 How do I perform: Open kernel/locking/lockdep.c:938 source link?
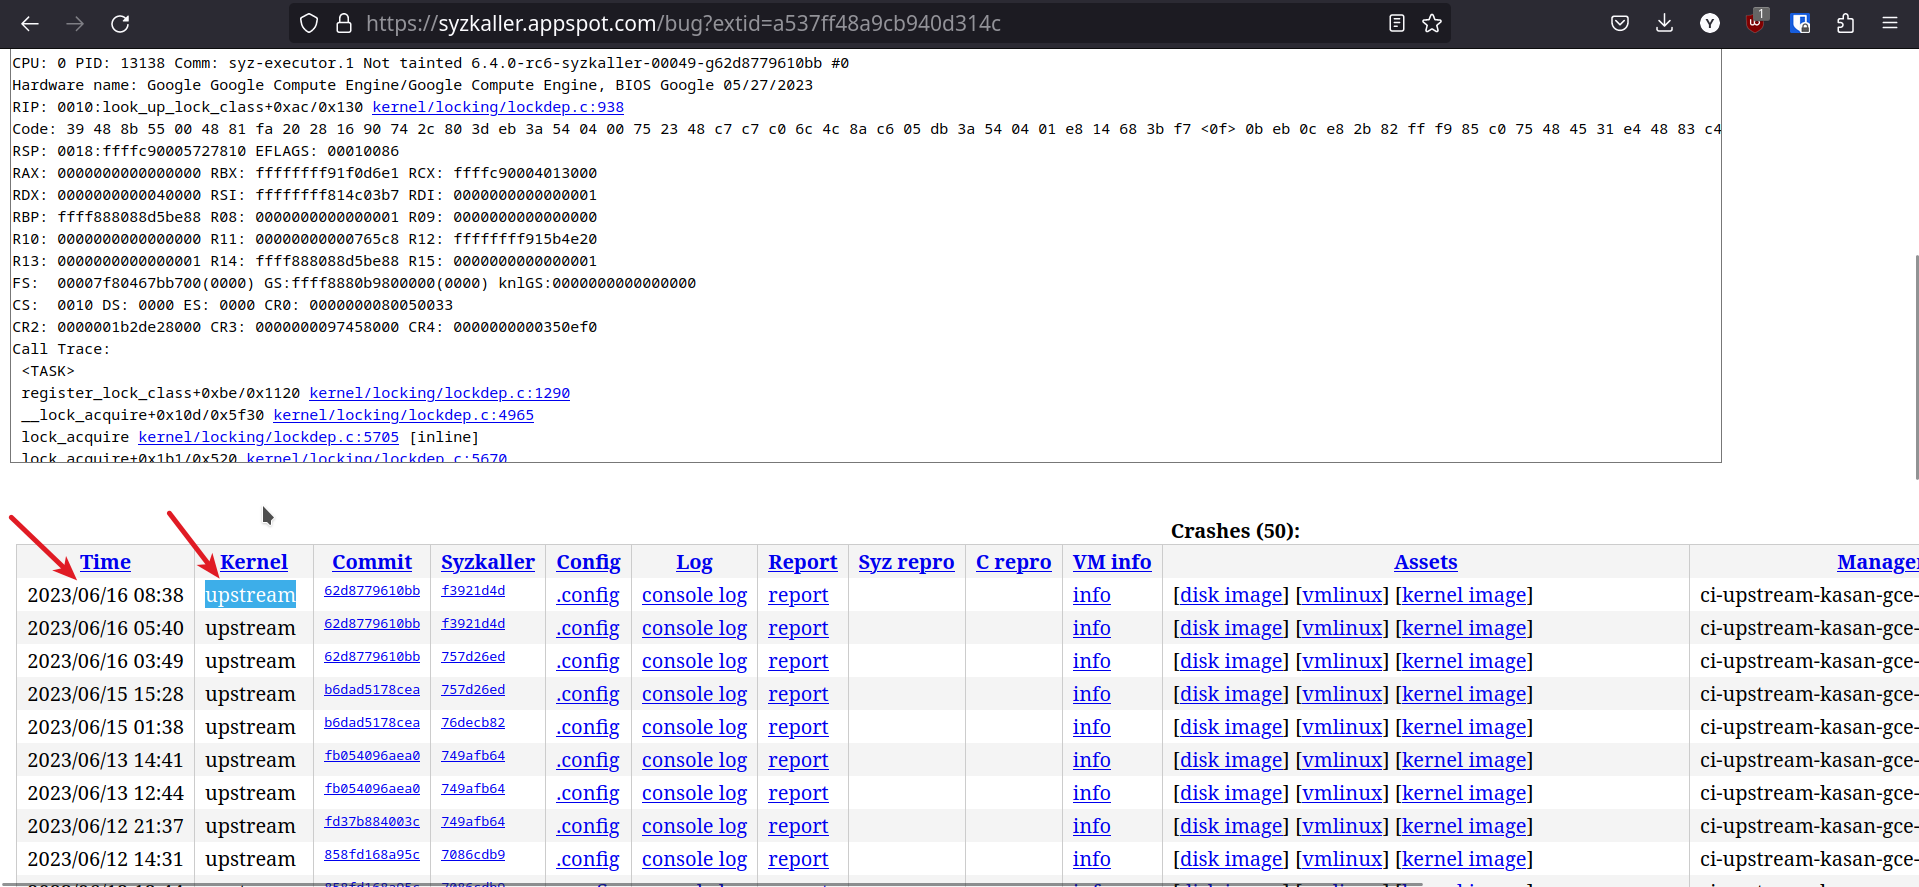click(x=498, y=107)
